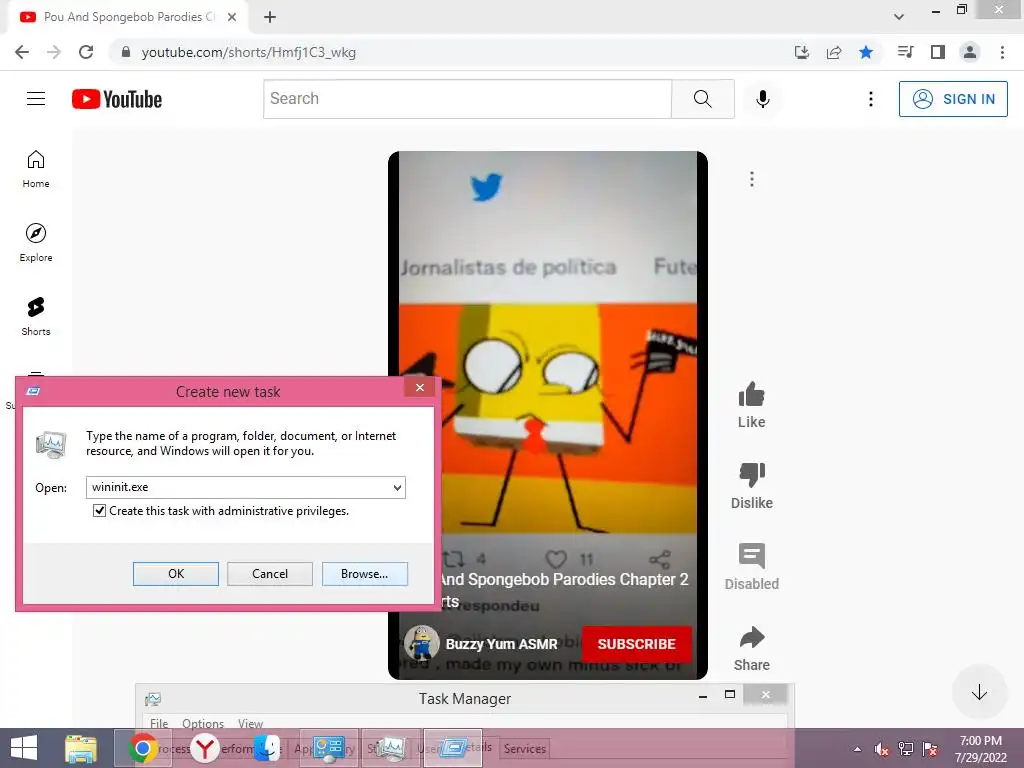
Task: Click the YouTube search magnifier button
Action: (x=703, y=99)
